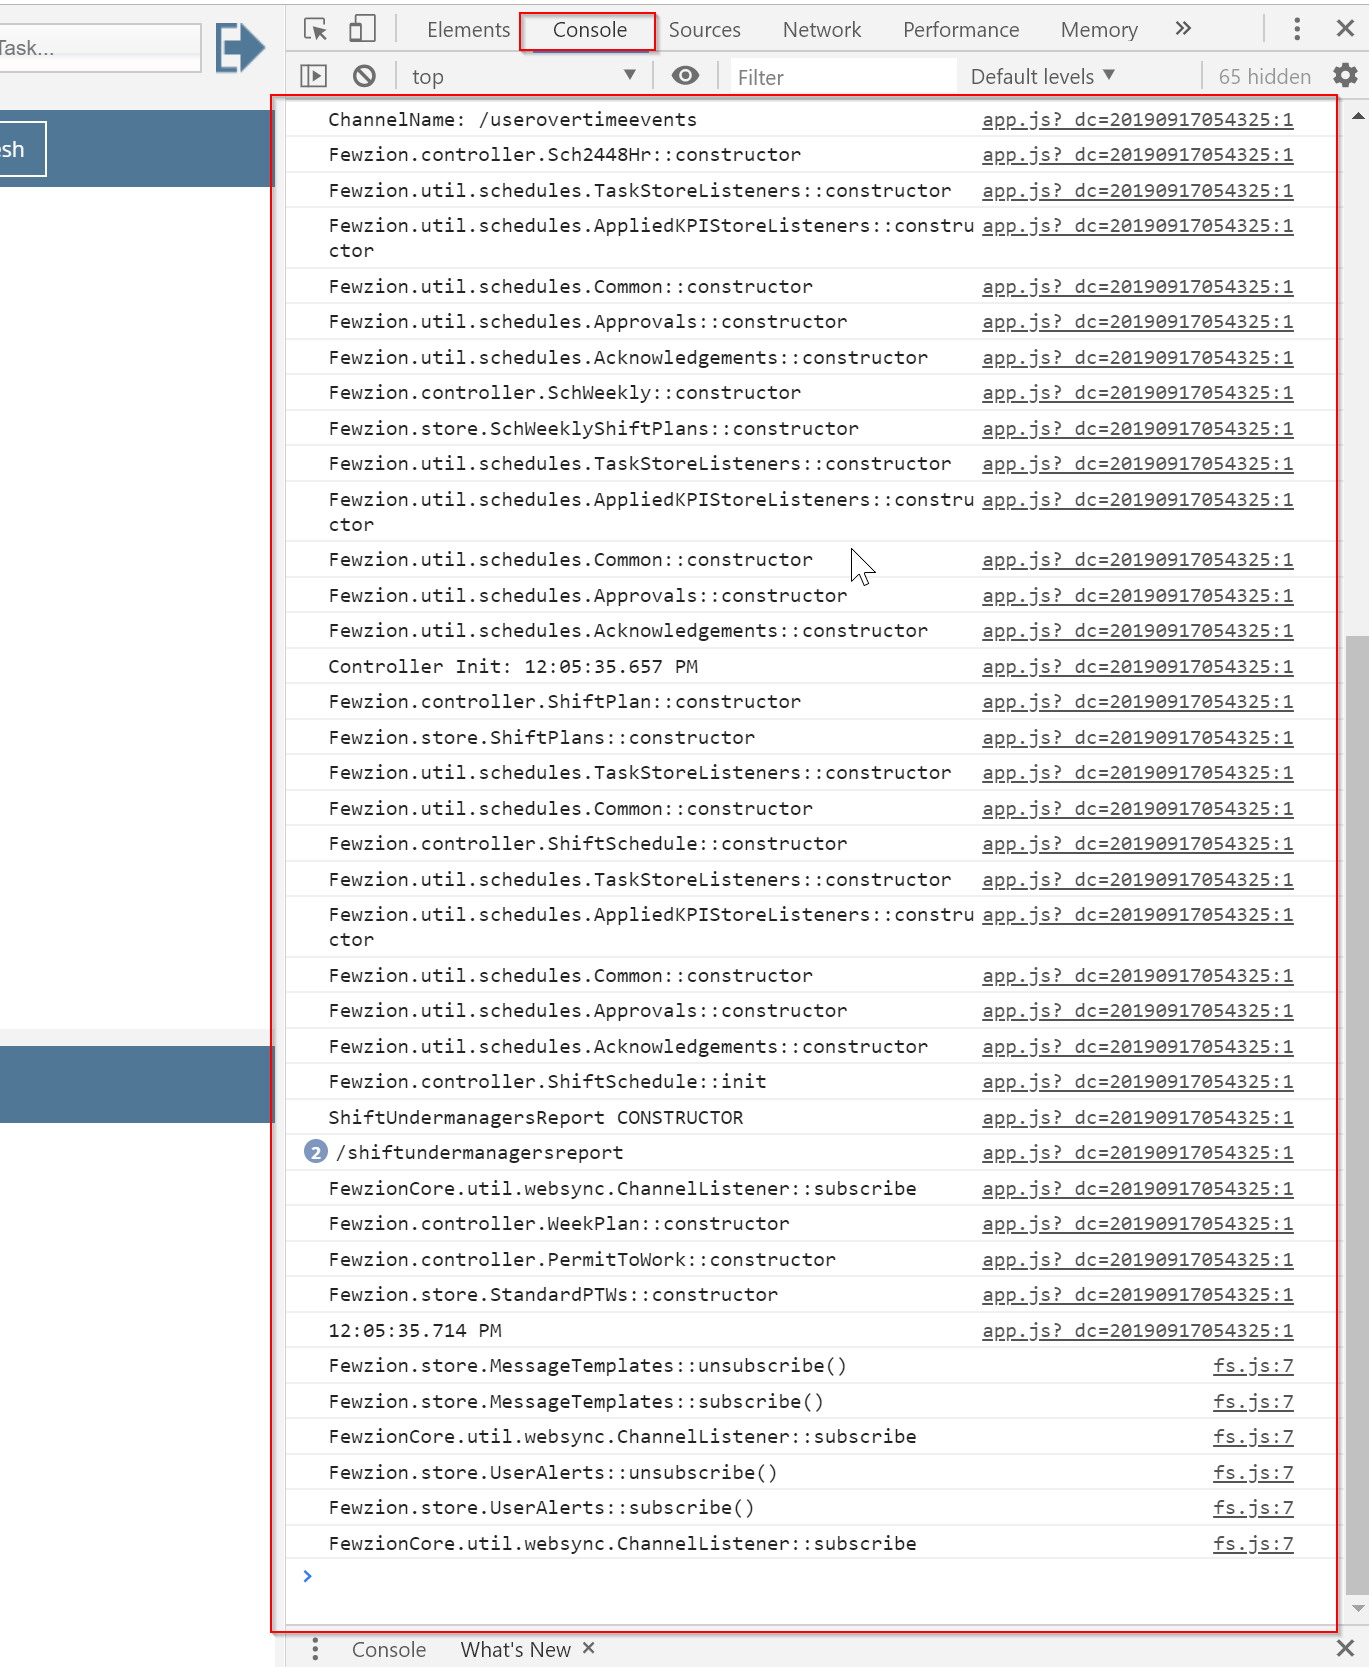Viewport: 1369px width, 1667px height.
Task: Select the What's New drawer tab
Action: click(515, 1650)
